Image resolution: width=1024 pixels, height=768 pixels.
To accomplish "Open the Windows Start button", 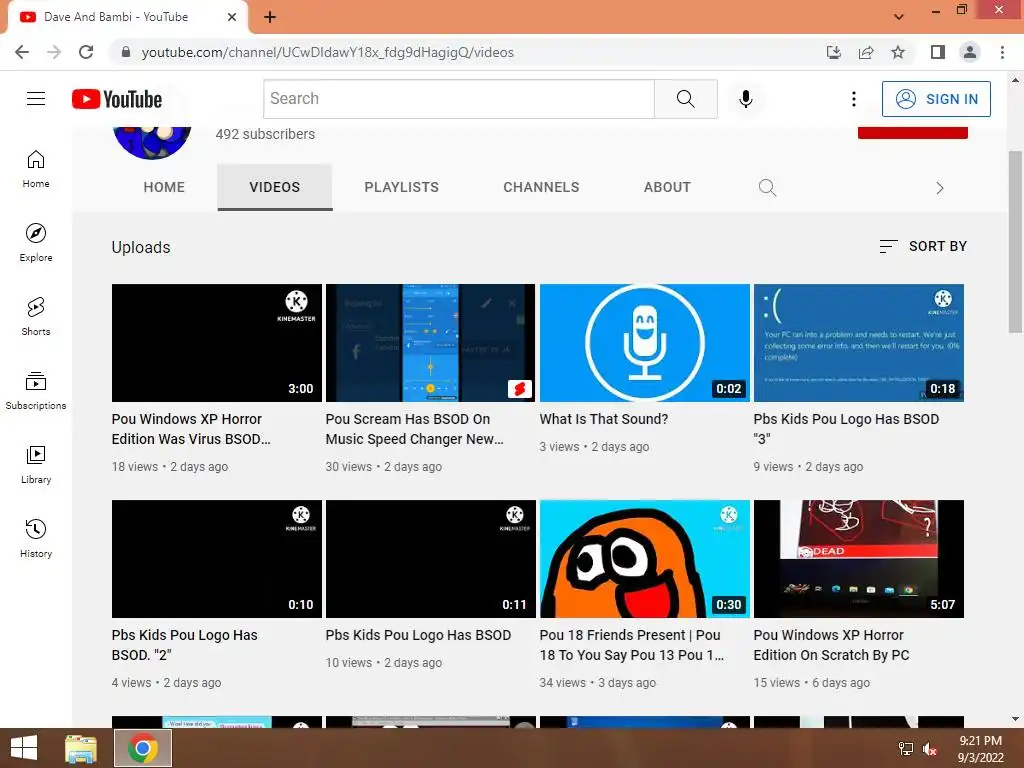I will tap(24, 748).
